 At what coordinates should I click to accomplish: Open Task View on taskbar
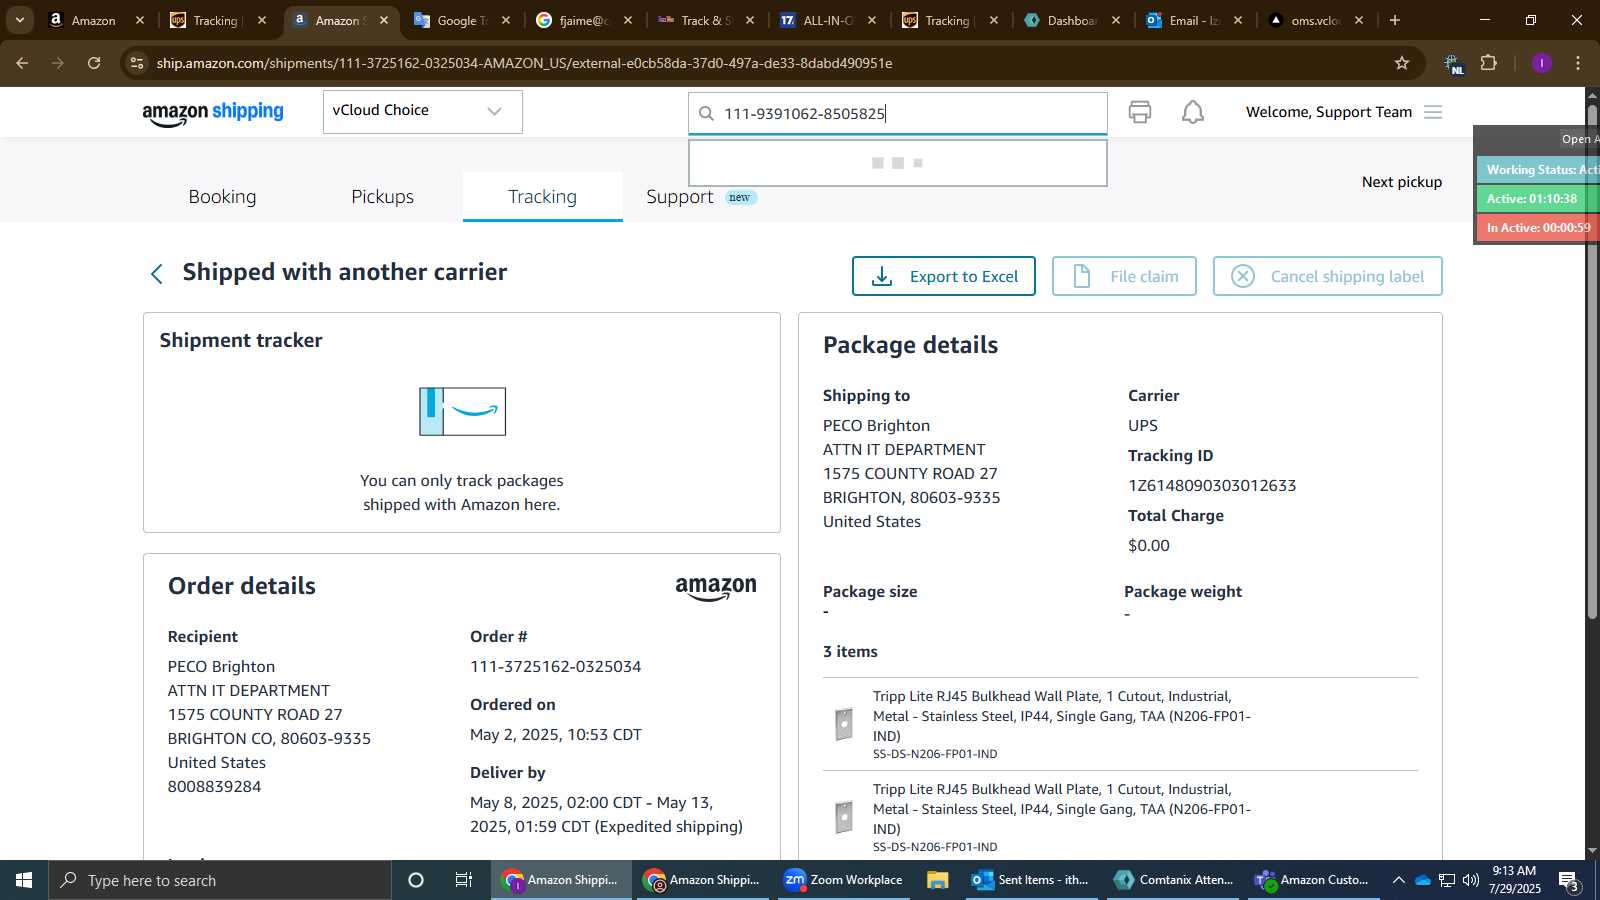(x=463, y=880)
